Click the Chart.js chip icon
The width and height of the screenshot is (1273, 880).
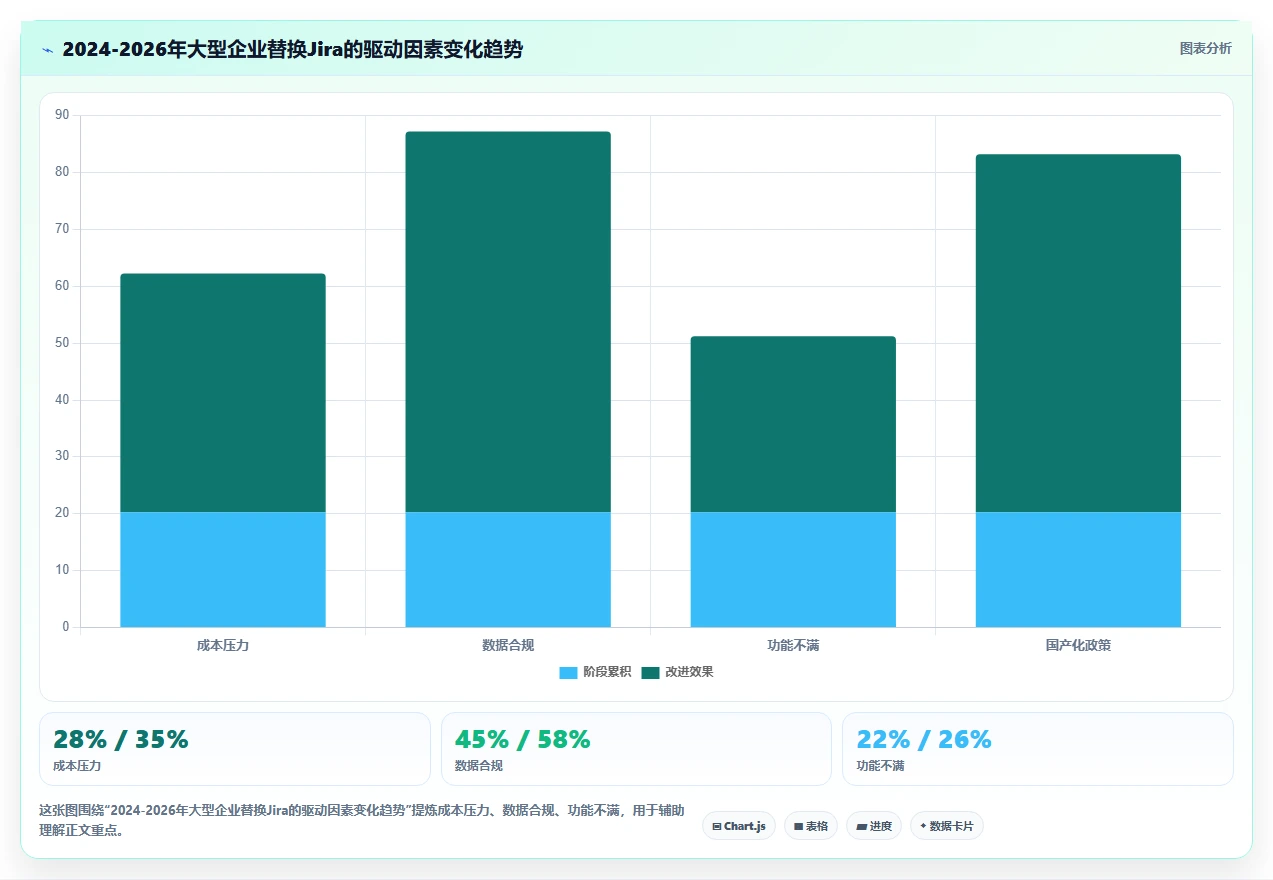pos(717,827)
